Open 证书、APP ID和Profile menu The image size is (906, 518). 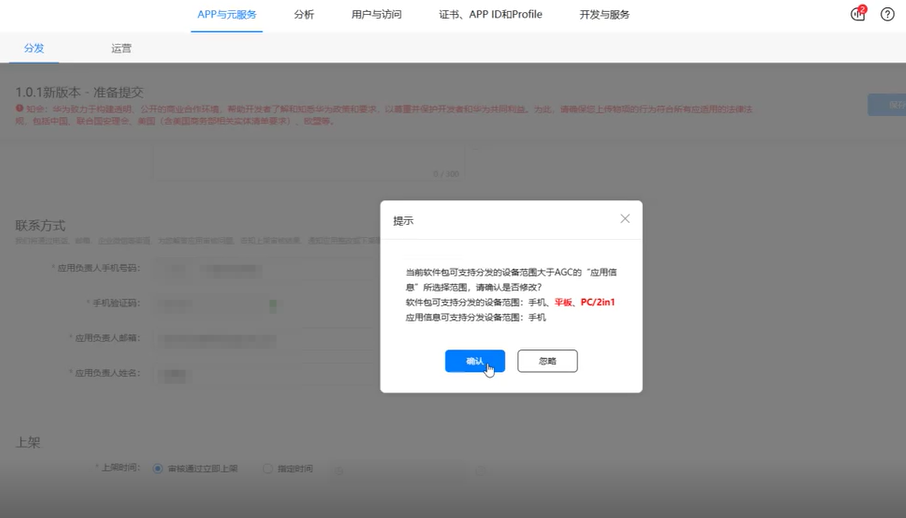490,15
